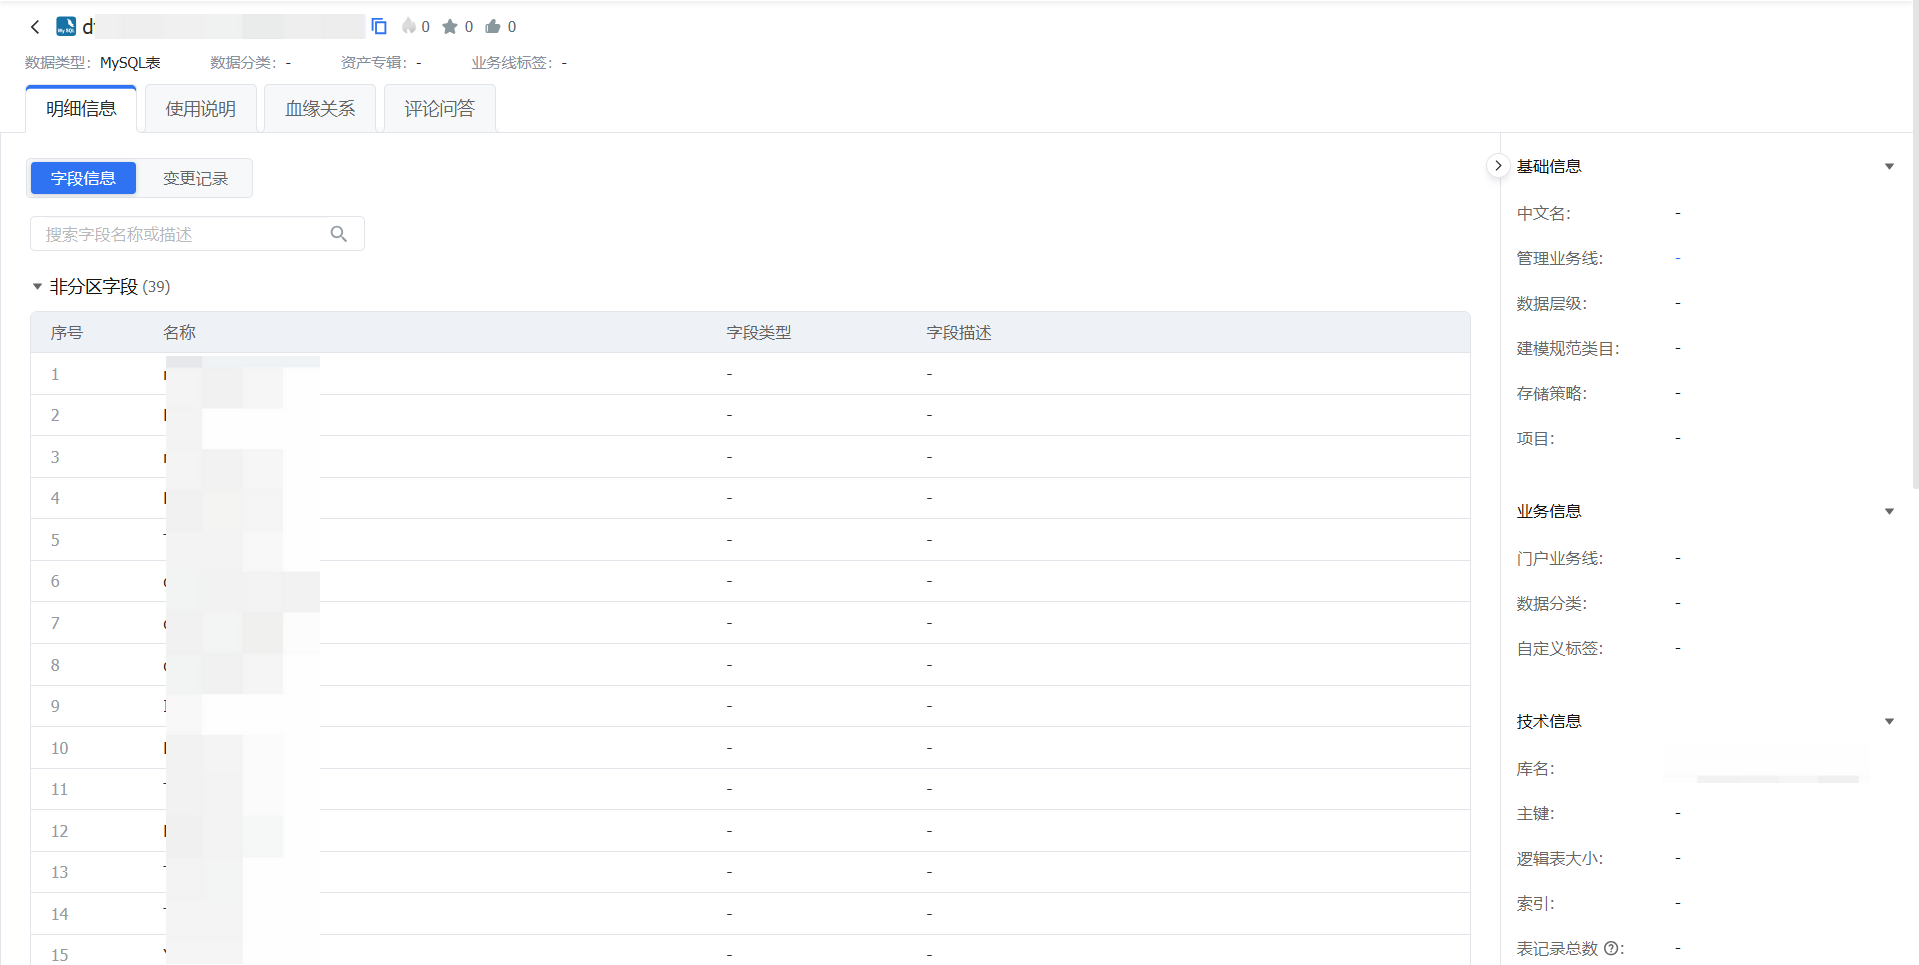This screenshot has width=1919, height=965.
Task: Click the search magnifier icon
Action: [x=339, y=234]
